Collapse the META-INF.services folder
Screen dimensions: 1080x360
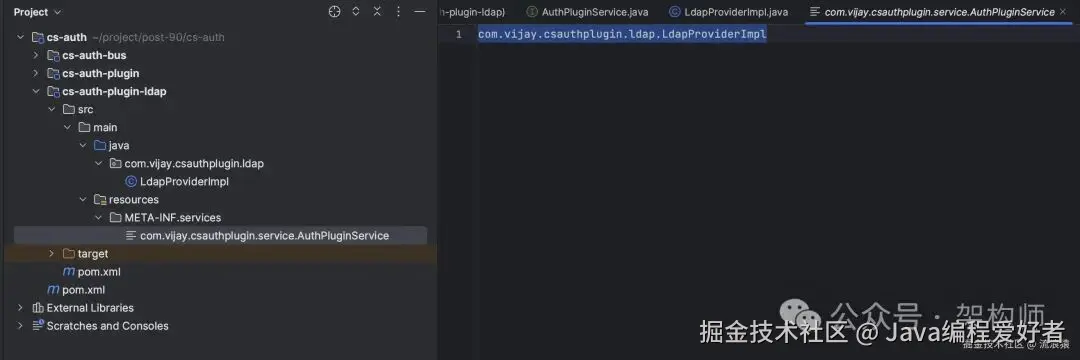98,218
